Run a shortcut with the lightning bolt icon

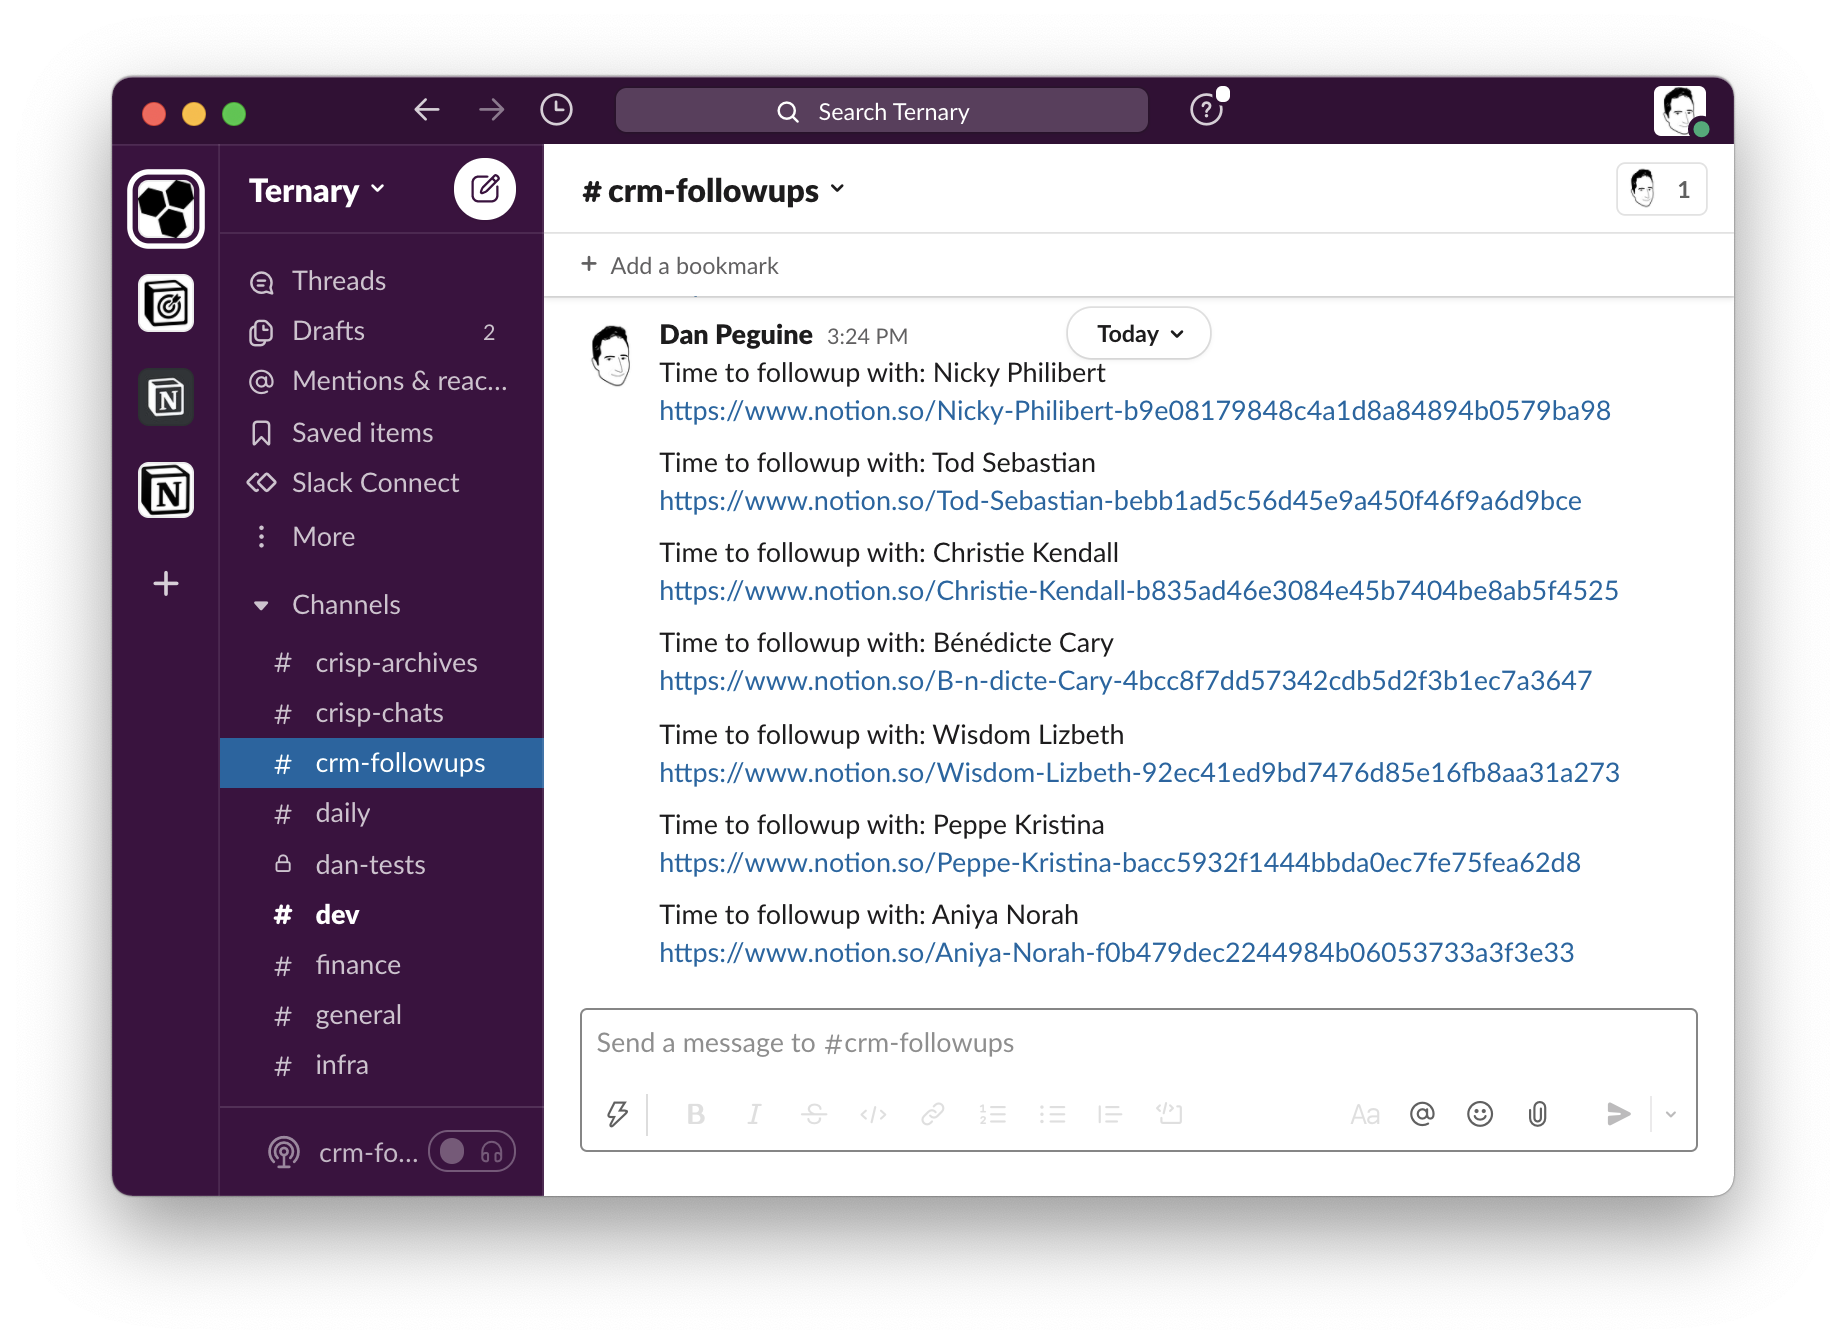click(x=617, y=1113)
